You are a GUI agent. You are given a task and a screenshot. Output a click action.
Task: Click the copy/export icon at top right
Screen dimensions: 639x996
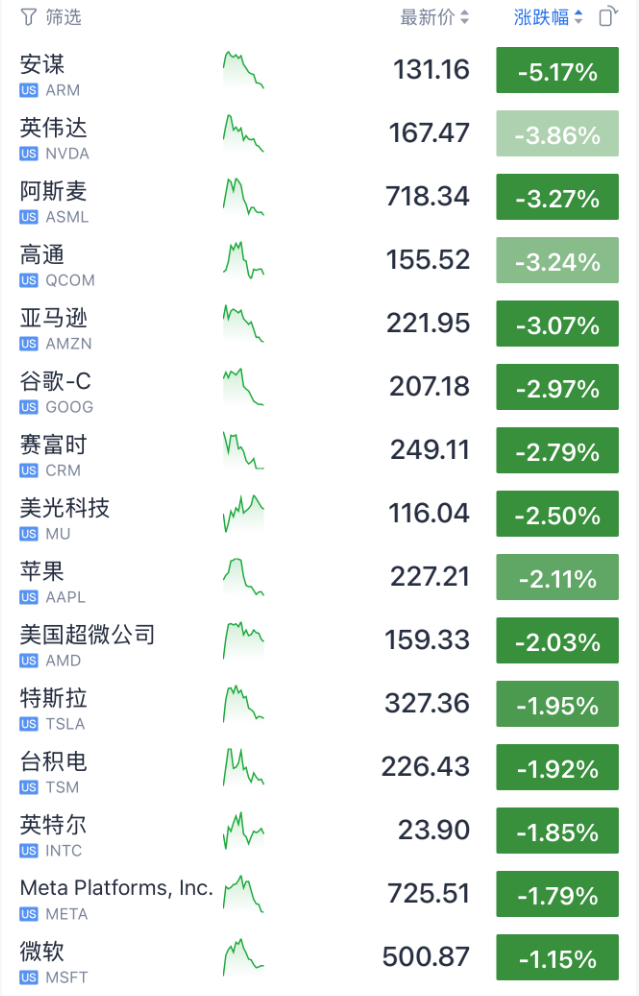608,16
